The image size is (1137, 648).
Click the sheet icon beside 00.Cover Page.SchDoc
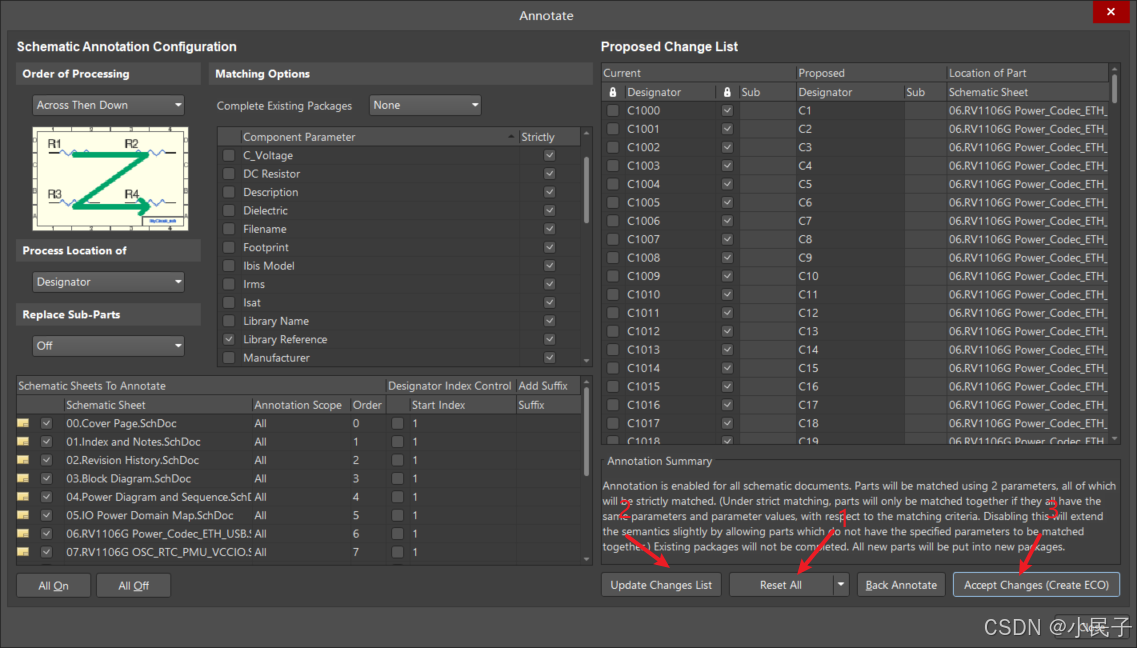(x=23, y=423)
